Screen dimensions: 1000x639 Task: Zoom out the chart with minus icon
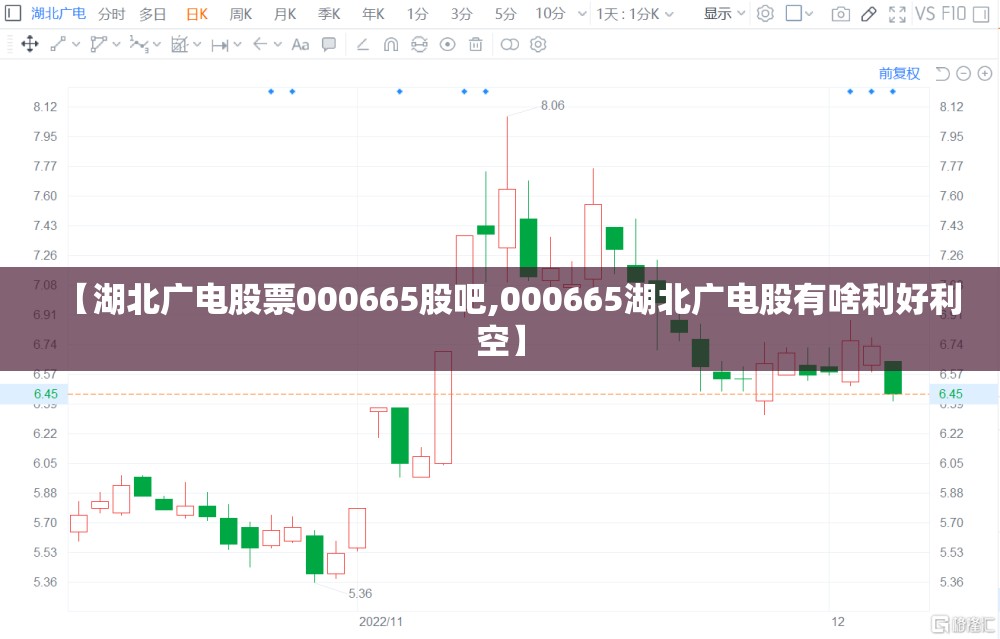pos(964,74)
